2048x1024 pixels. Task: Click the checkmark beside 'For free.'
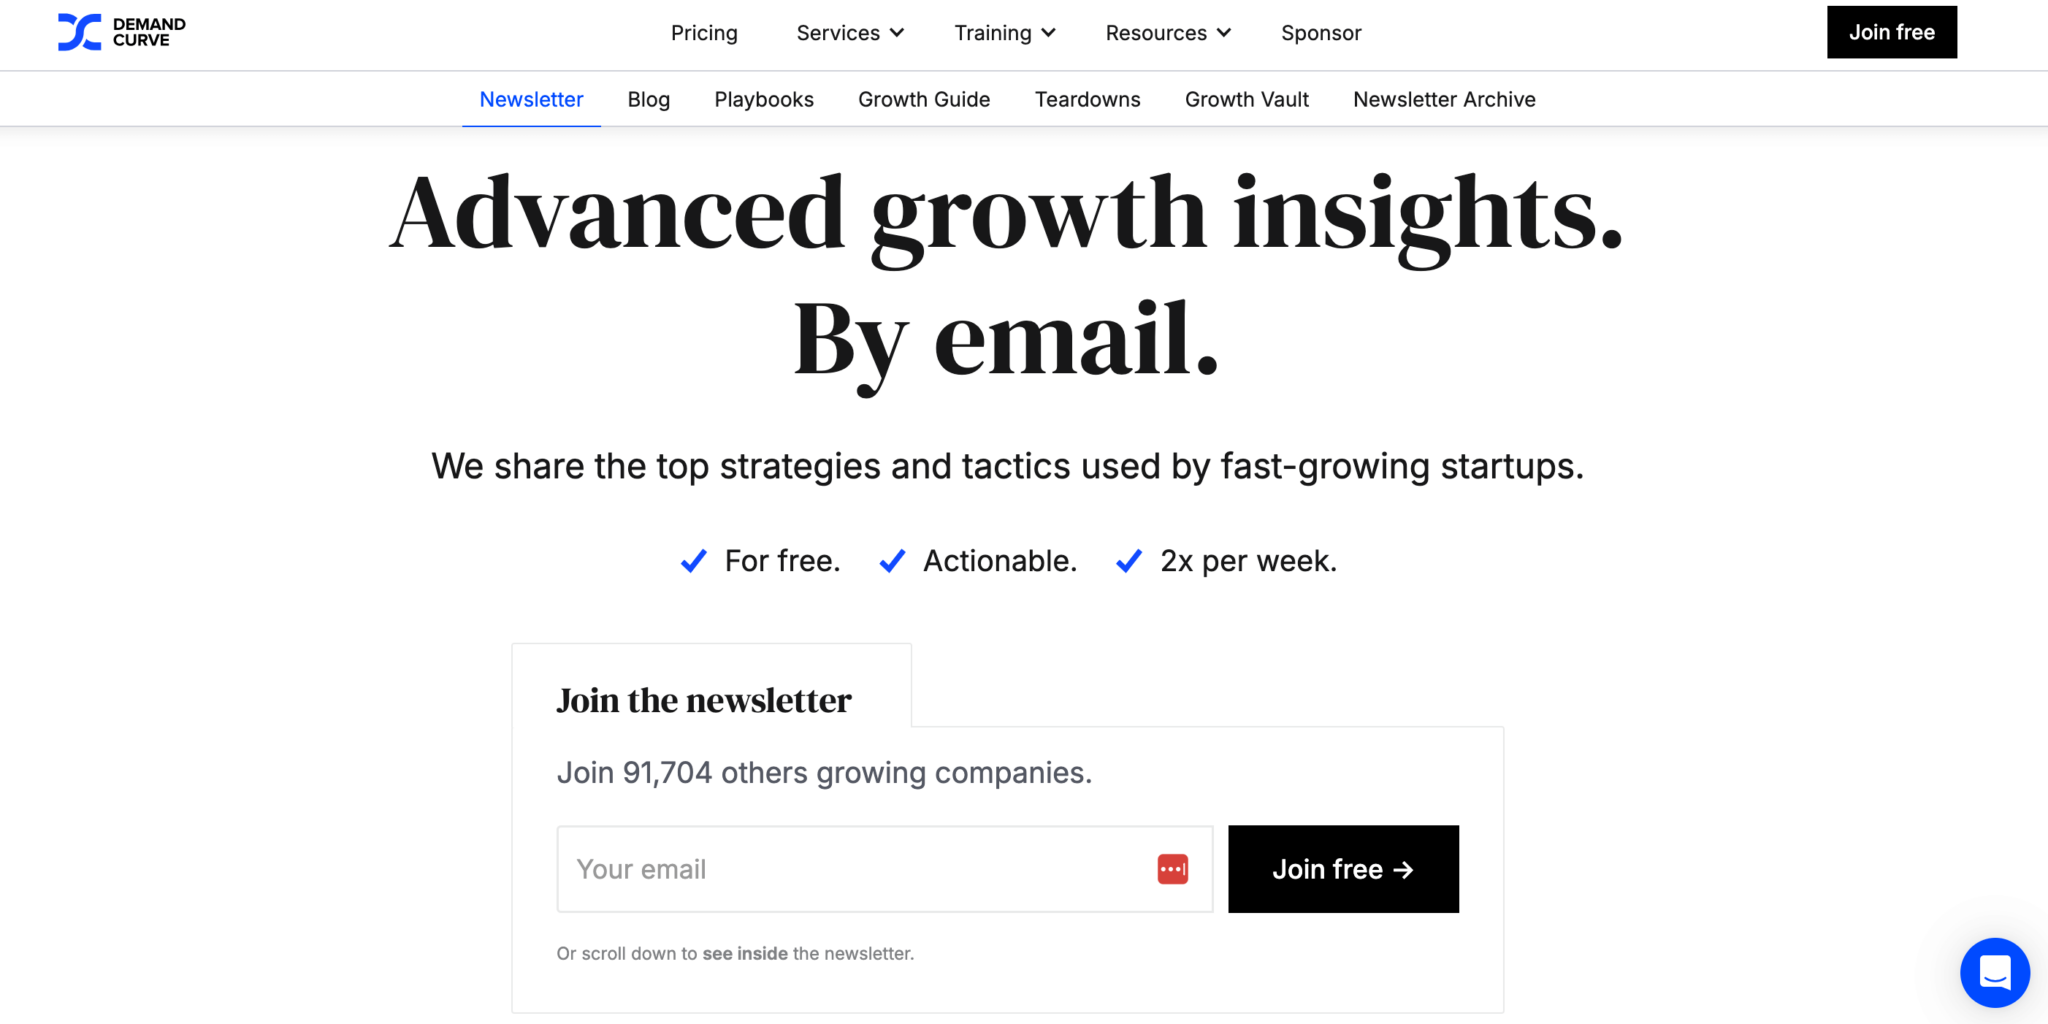693,560
